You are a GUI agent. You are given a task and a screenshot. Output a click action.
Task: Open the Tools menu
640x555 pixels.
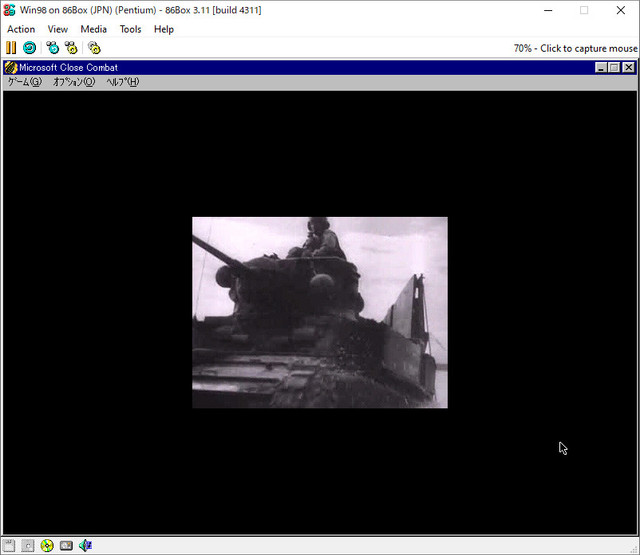[x=130, y=29]
